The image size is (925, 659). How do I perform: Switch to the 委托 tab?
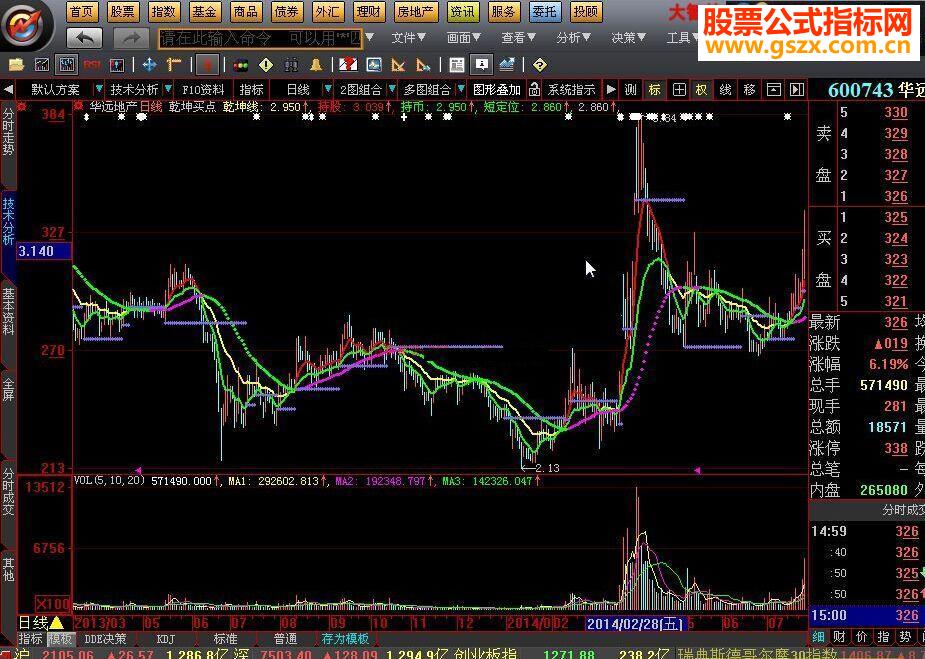coord(544,11)
